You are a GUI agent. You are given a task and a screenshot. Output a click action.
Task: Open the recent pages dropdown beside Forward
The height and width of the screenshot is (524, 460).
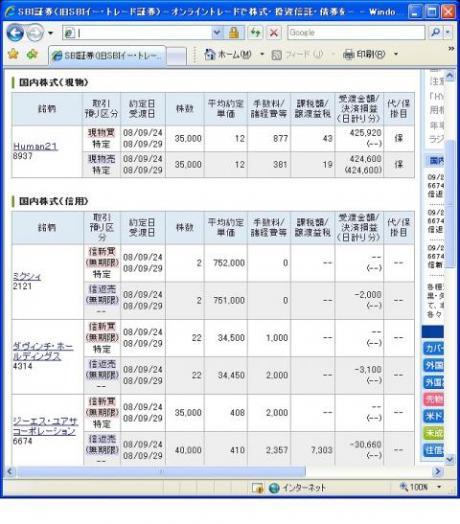(x=51, y=33)
